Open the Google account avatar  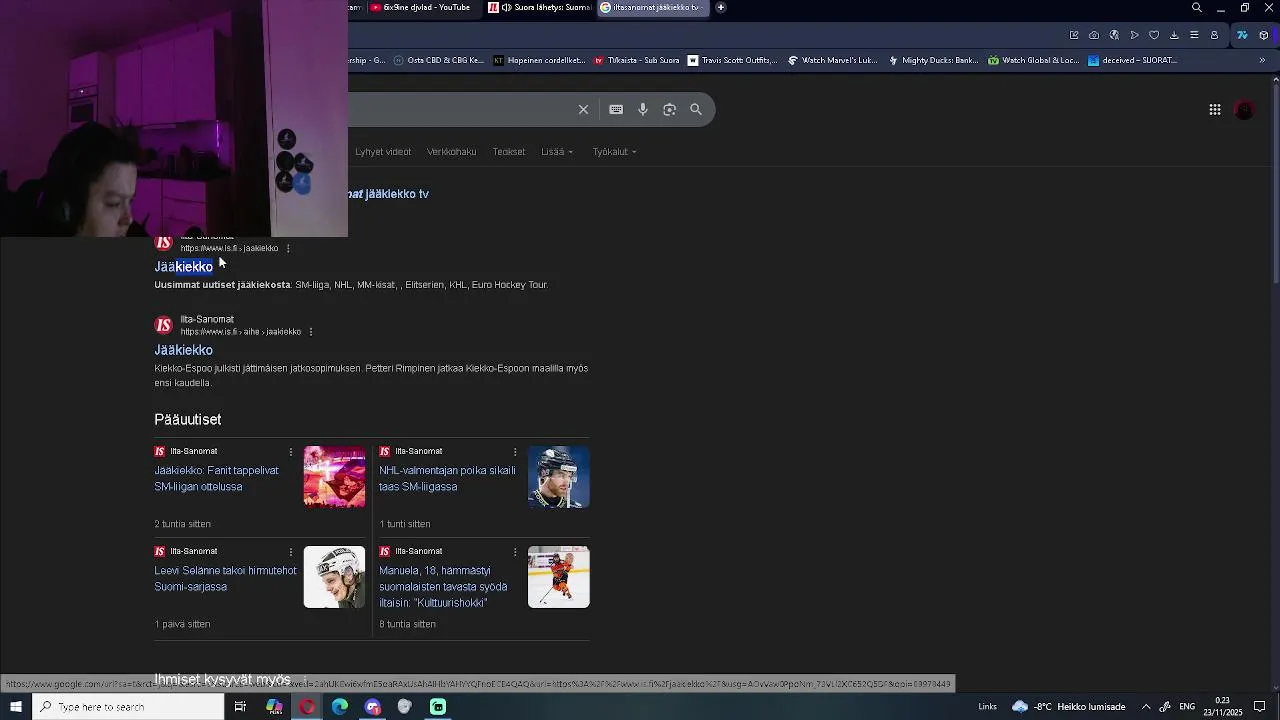(x=1244, y=110)
